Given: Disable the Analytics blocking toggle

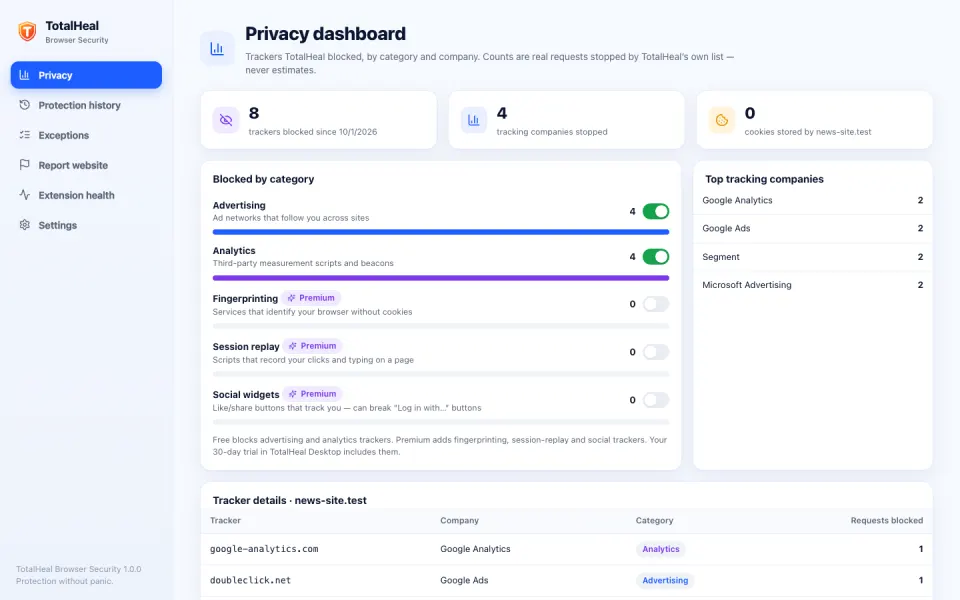Looking at the screenshot, I should pos(656,257).
